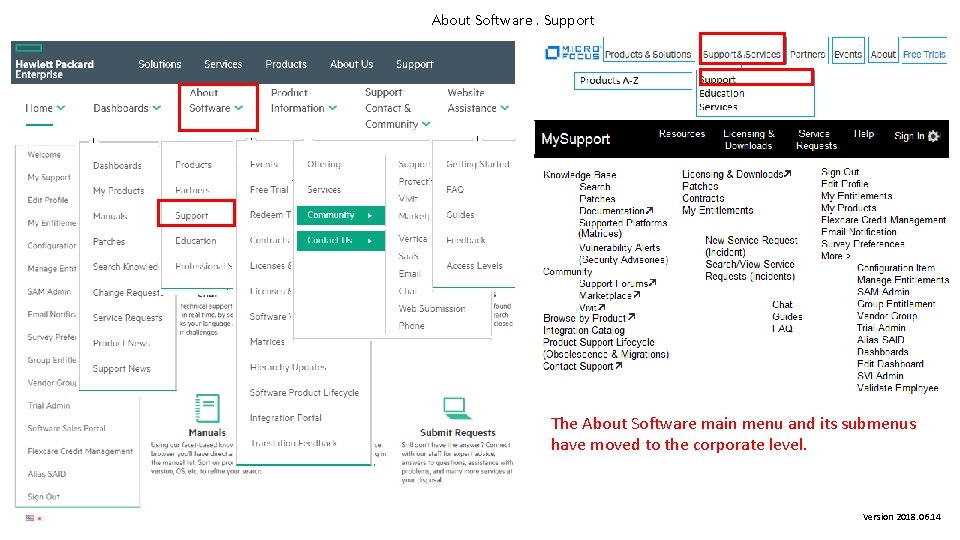Click the US flag language icon
The height and width of the screenshot is (540, 960).
[29, 518]
